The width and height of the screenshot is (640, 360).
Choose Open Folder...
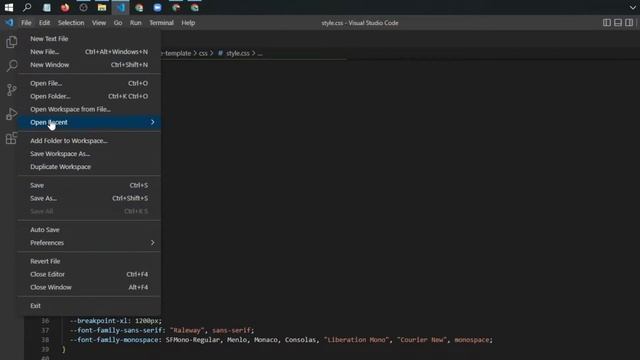89,96
